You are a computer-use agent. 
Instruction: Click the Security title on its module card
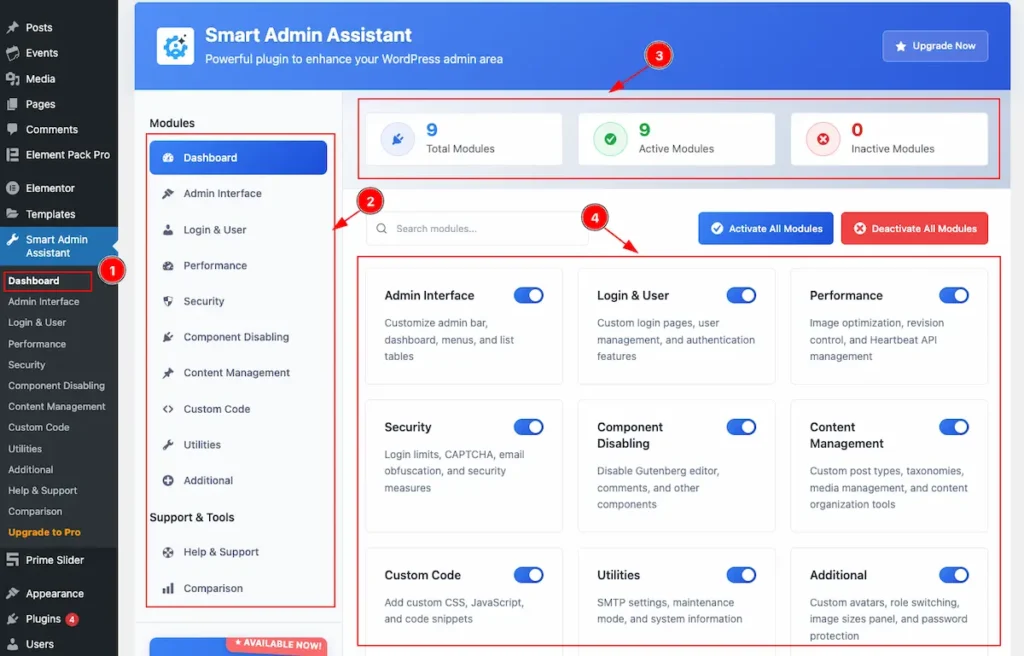[x=408, y=427]
